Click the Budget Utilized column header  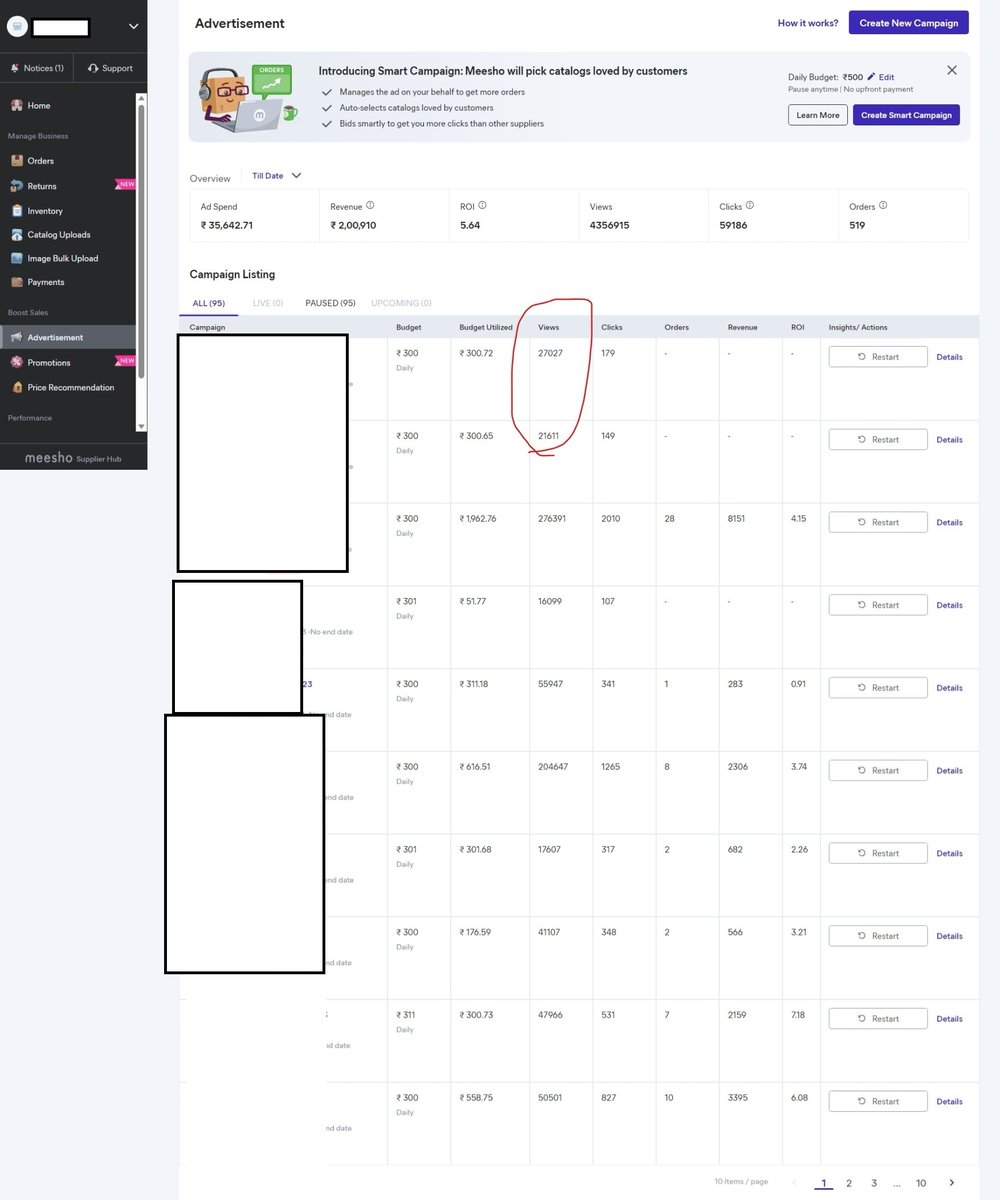click(x=486, y=327)
